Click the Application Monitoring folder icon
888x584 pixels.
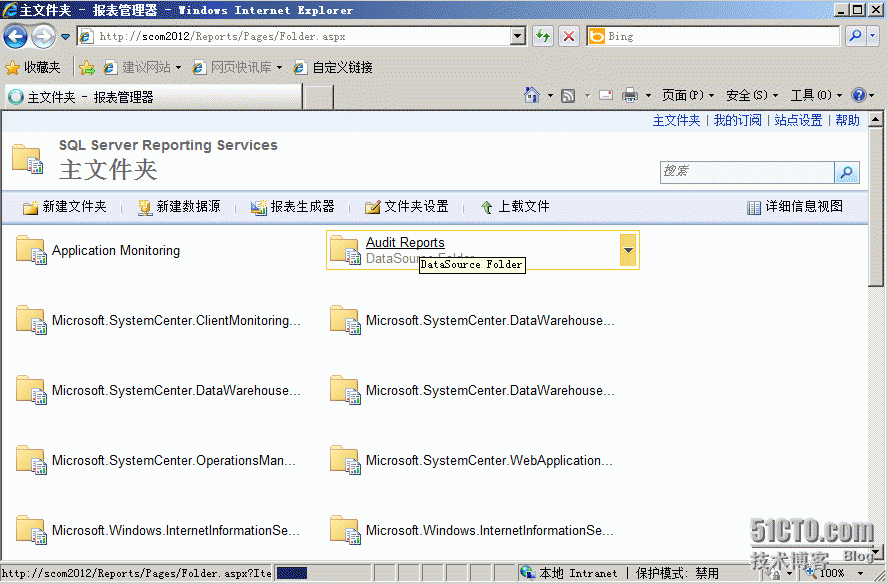click(x=31, y=250)
